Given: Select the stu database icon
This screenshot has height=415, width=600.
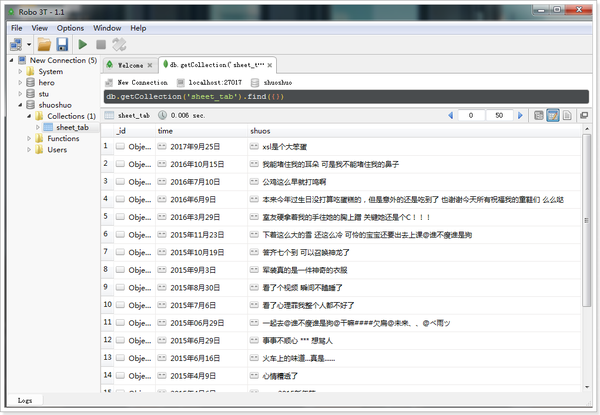Looking at the screenshot, I should click(x=31, y=93).
